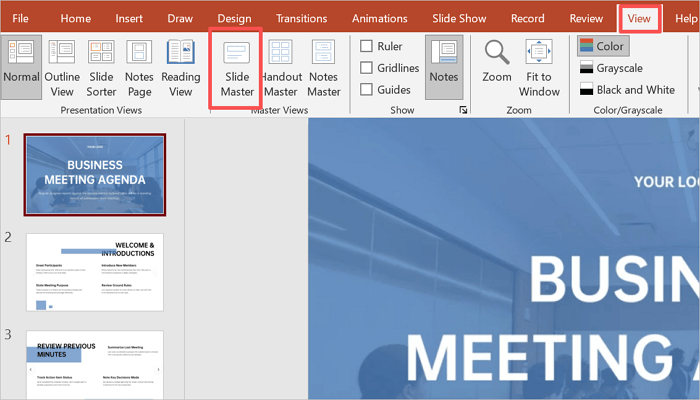Open the Review tab
The image size is (700, 400).
[586, 18]
